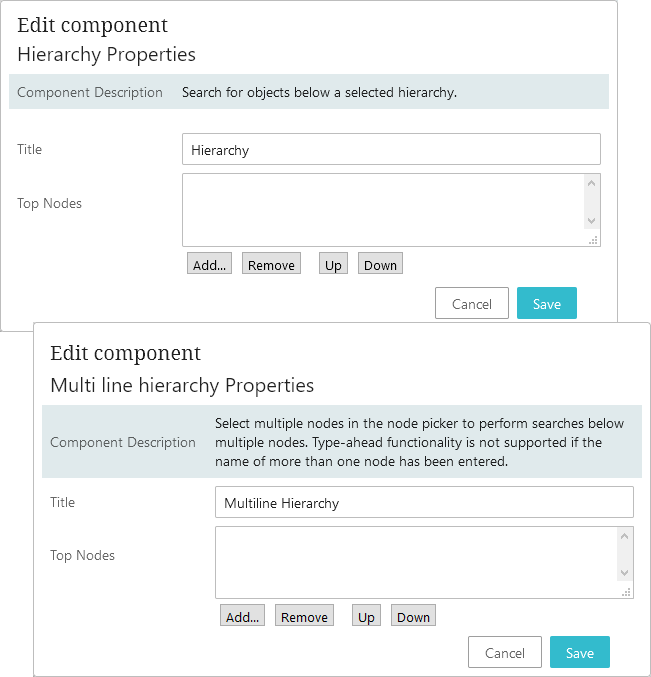Click Save in Hierarchy Properties dialog
The image size is (651, 677).
[546, 304]
